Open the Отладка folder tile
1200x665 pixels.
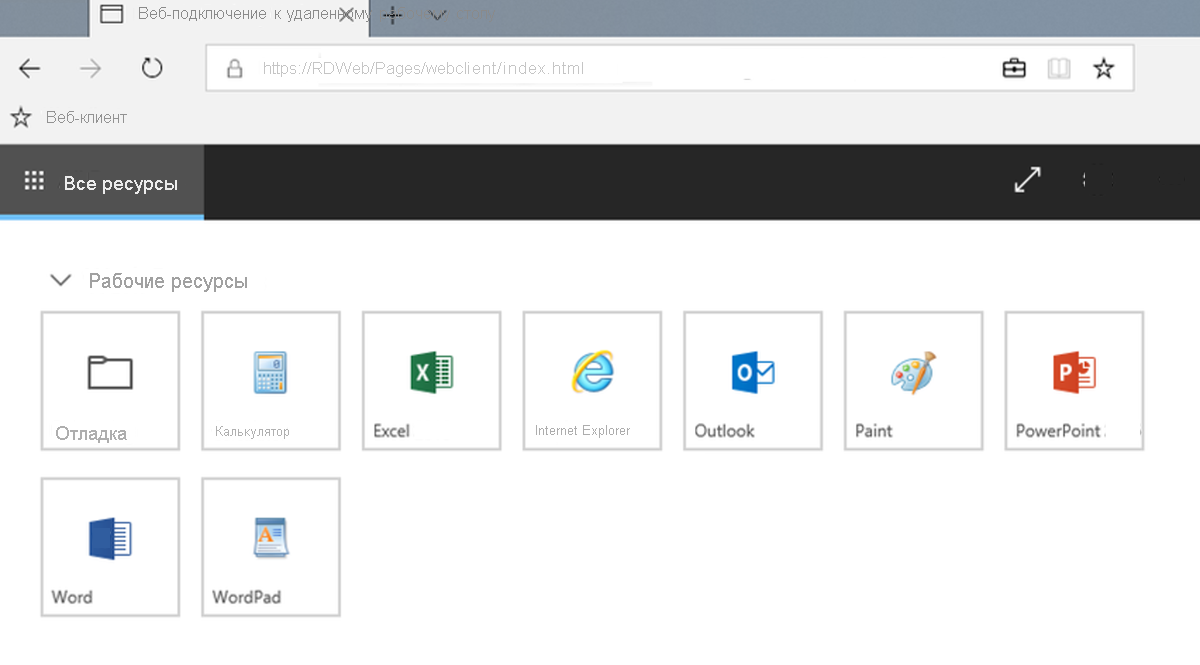tap(110, 381)
